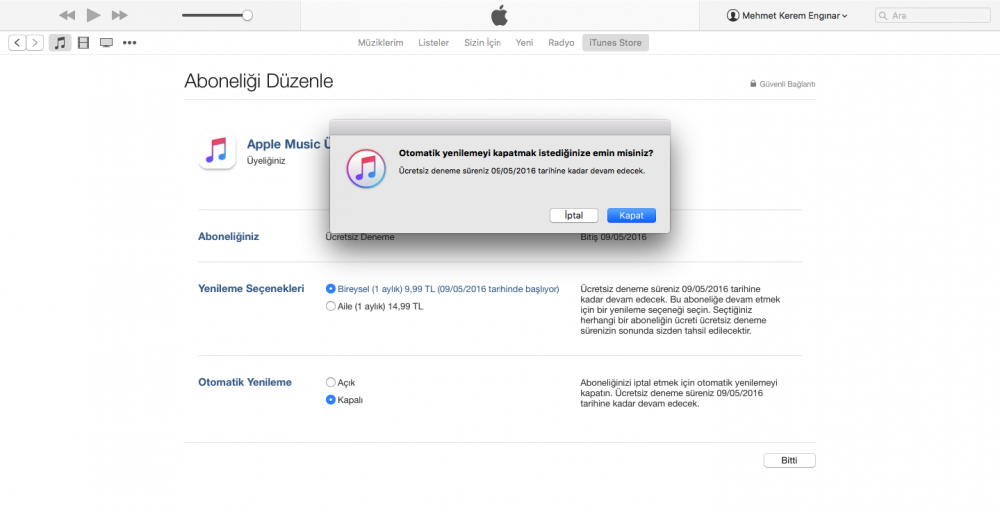Switch to Müziklerim tab
Image resolution: width=1000 pixels, height=512 pixels.
tap(380, 43)
